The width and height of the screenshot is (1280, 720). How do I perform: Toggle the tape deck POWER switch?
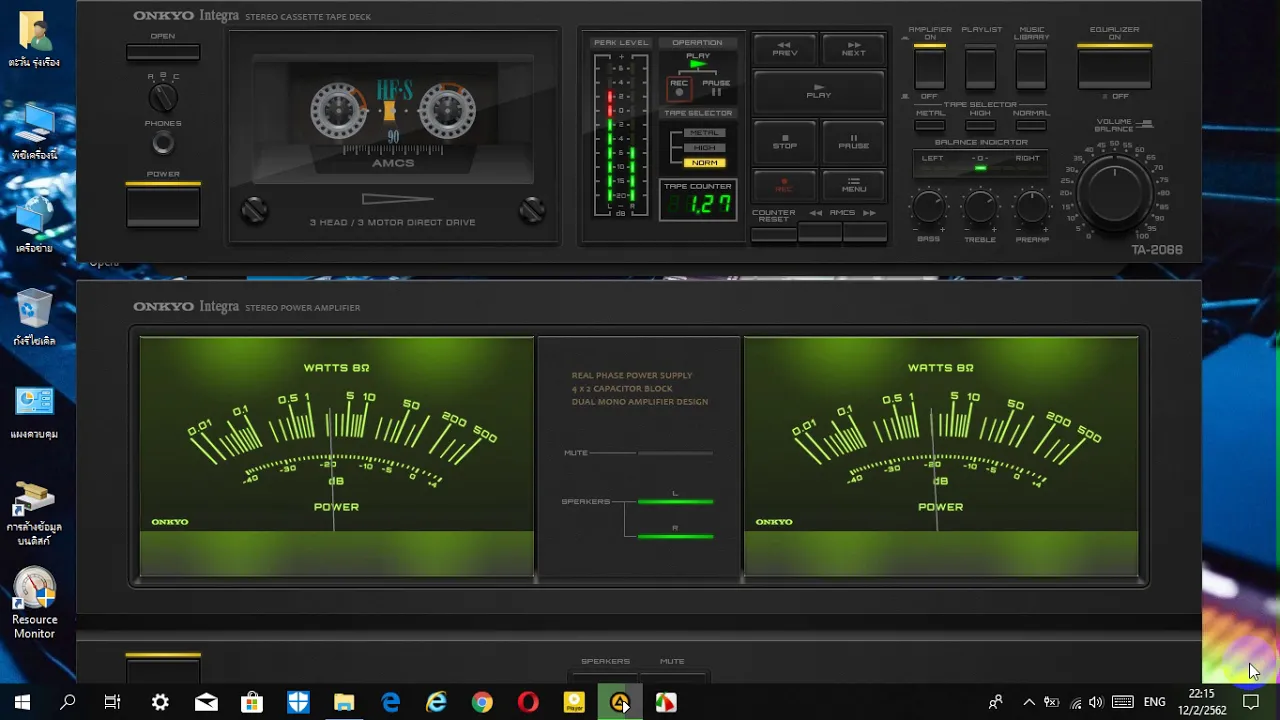(x=163, y=206)
